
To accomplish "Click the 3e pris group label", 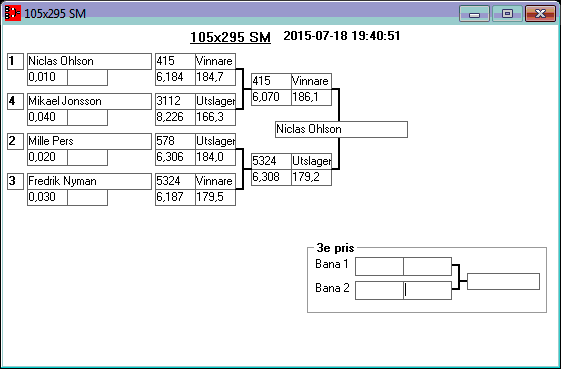I will tap(335, 248).
